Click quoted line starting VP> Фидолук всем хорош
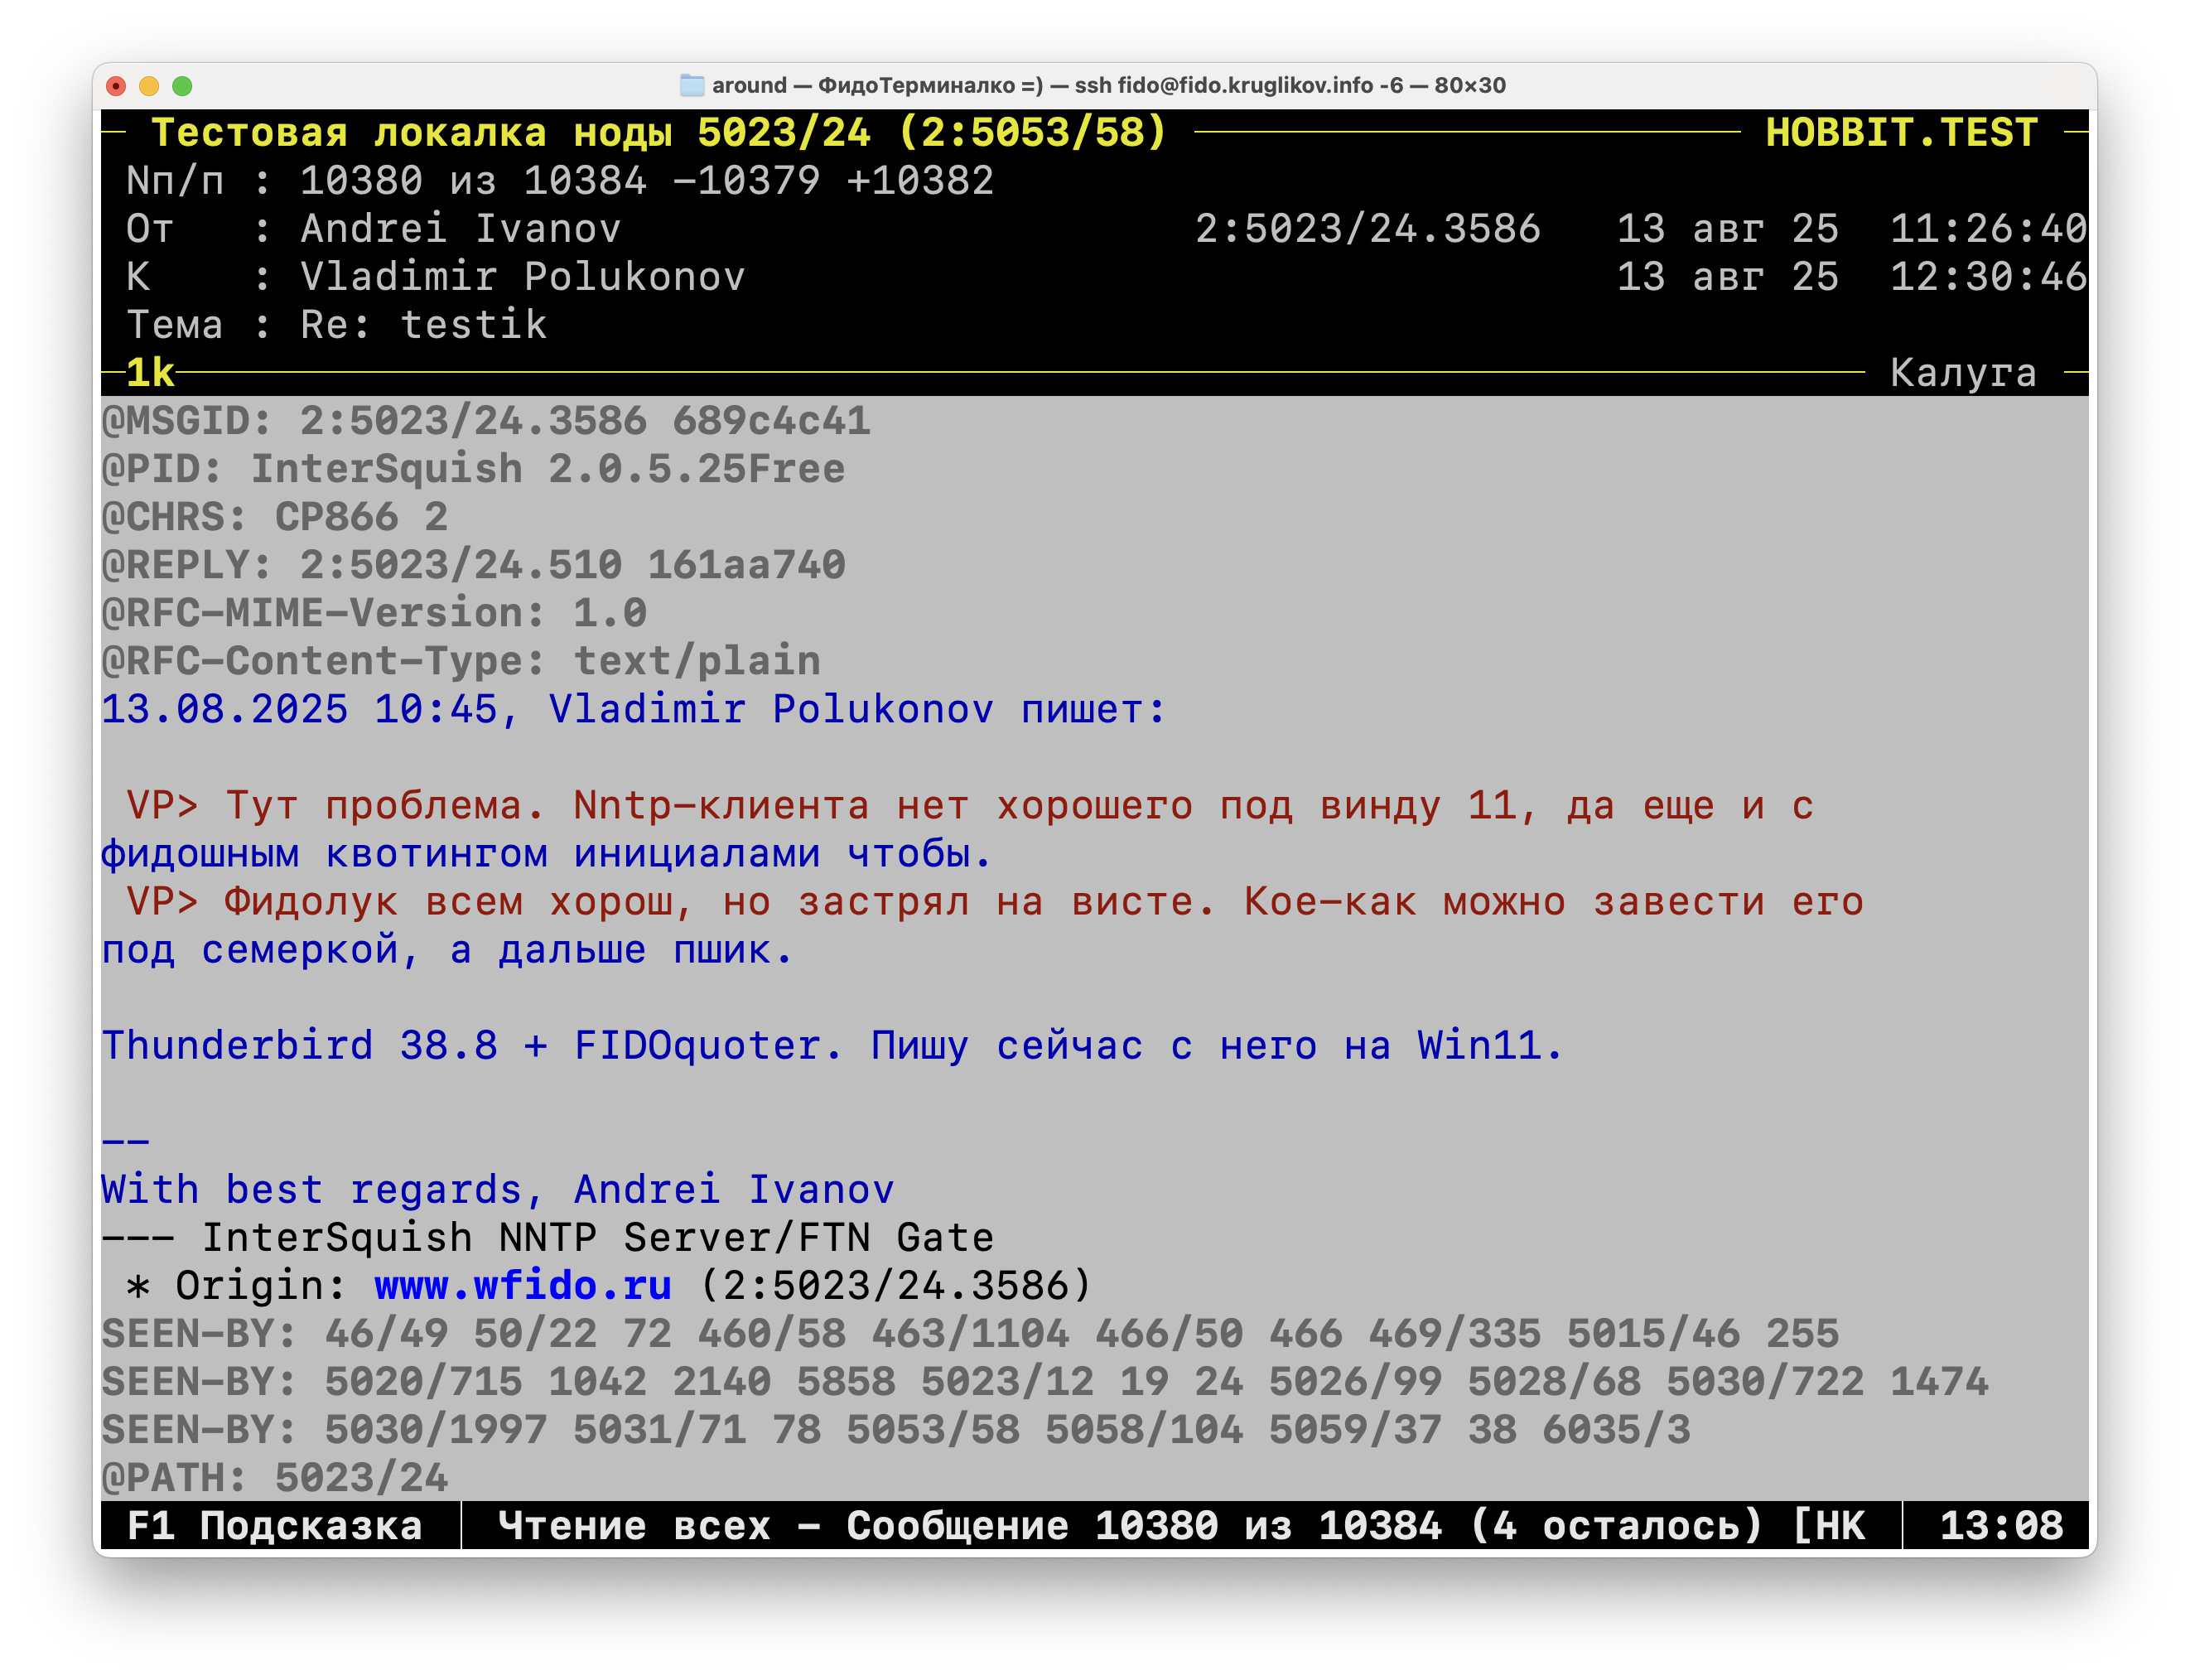 pyautogui.click(x=995, y=901)
